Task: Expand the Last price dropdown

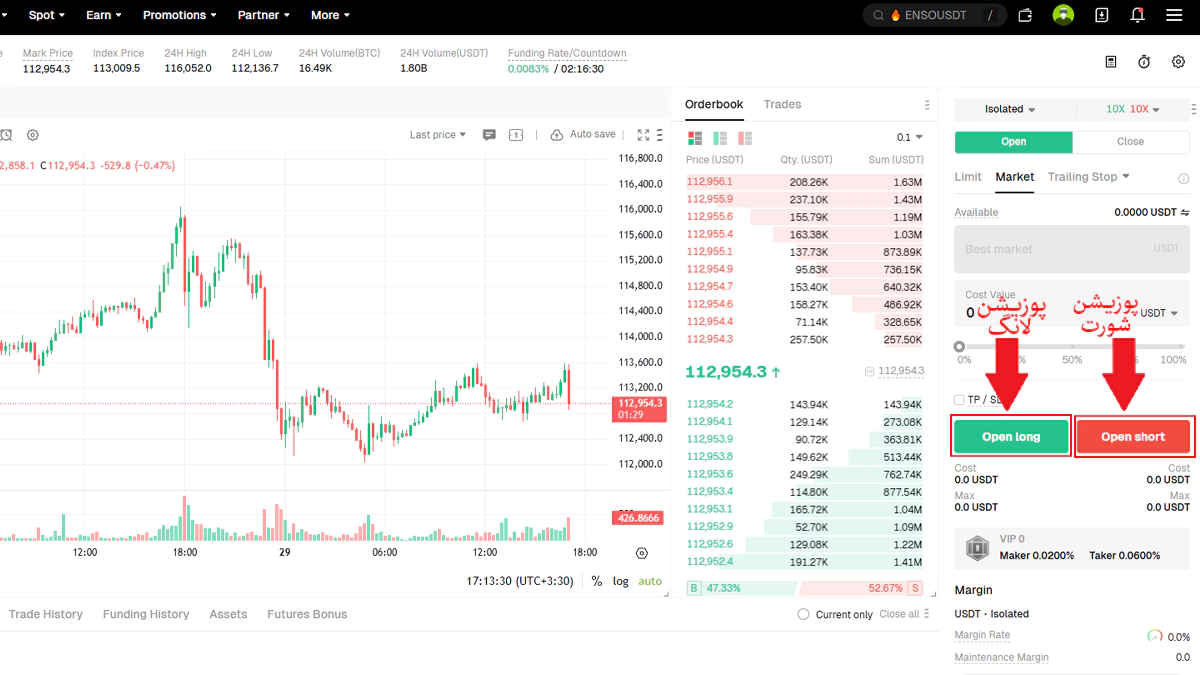Action: (438, 135)
